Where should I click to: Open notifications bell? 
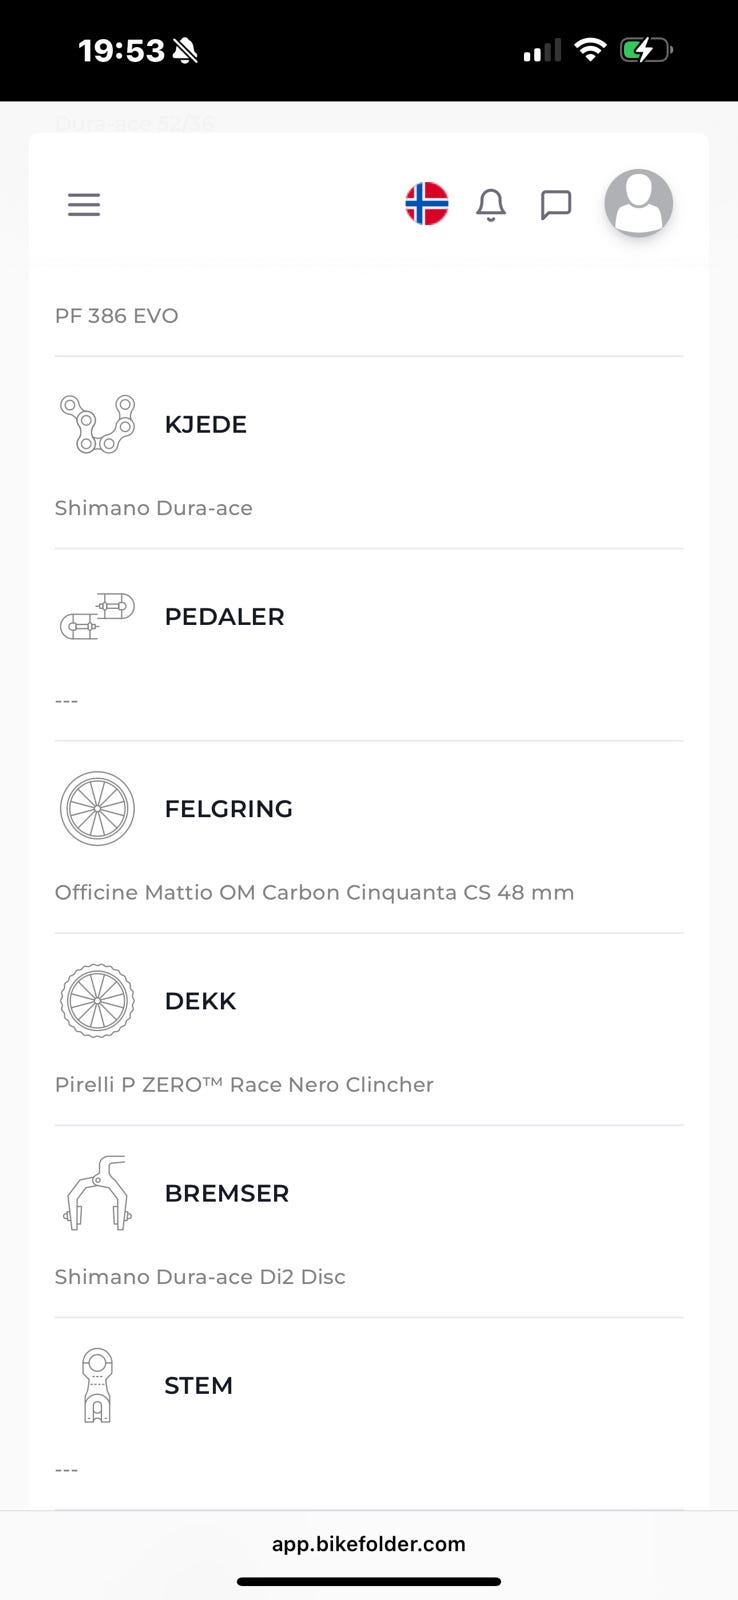tap(491, 205)
